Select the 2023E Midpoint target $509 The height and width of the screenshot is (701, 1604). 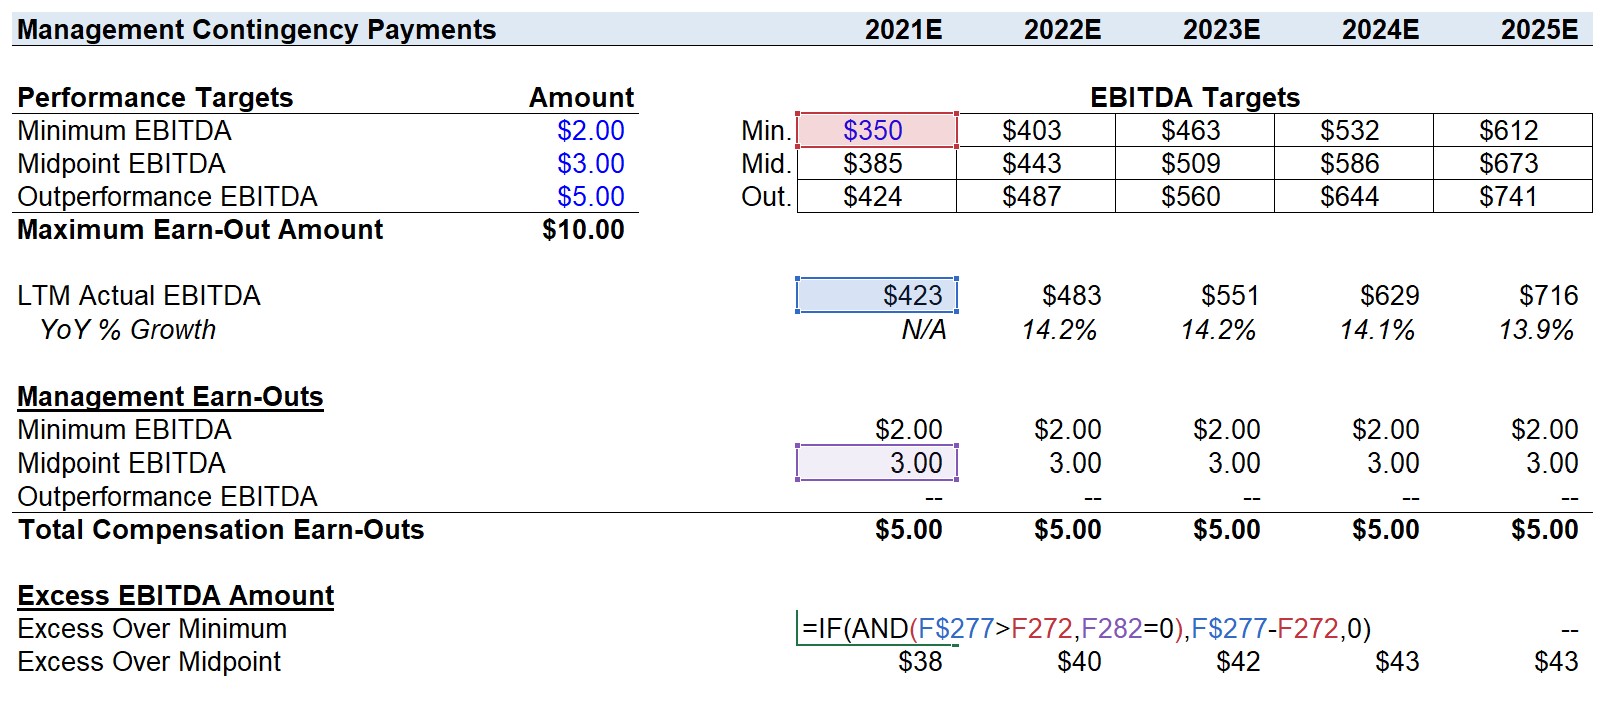[1194, 163]
